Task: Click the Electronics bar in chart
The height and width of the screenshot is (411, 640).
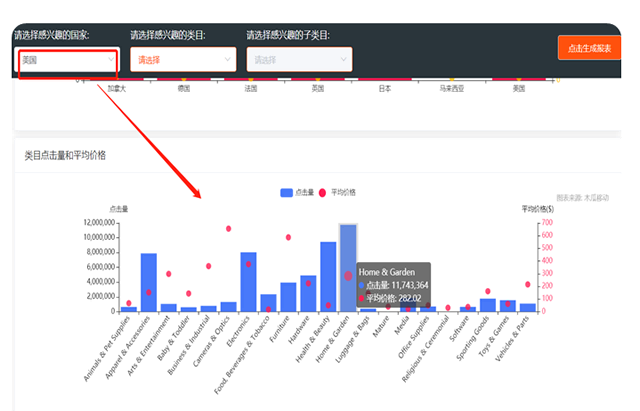Action: 248,282
